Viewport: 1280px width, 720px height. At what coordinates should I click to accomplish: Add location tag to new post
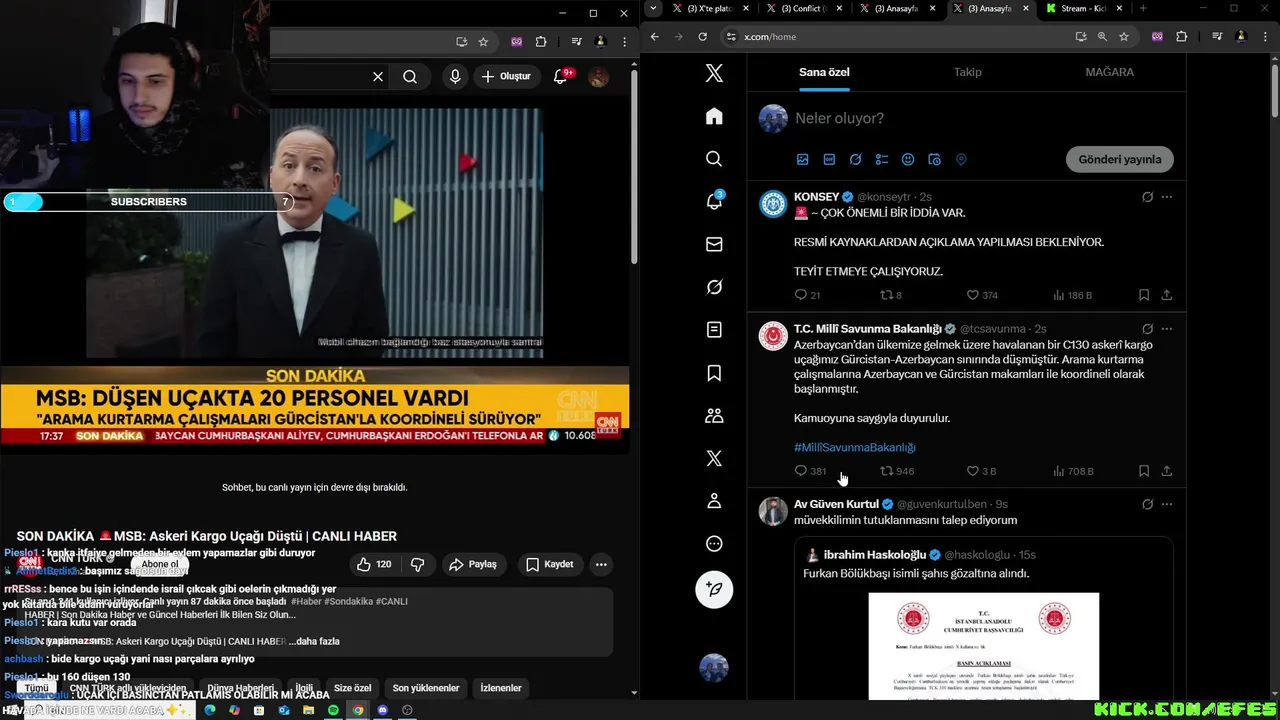961,159
